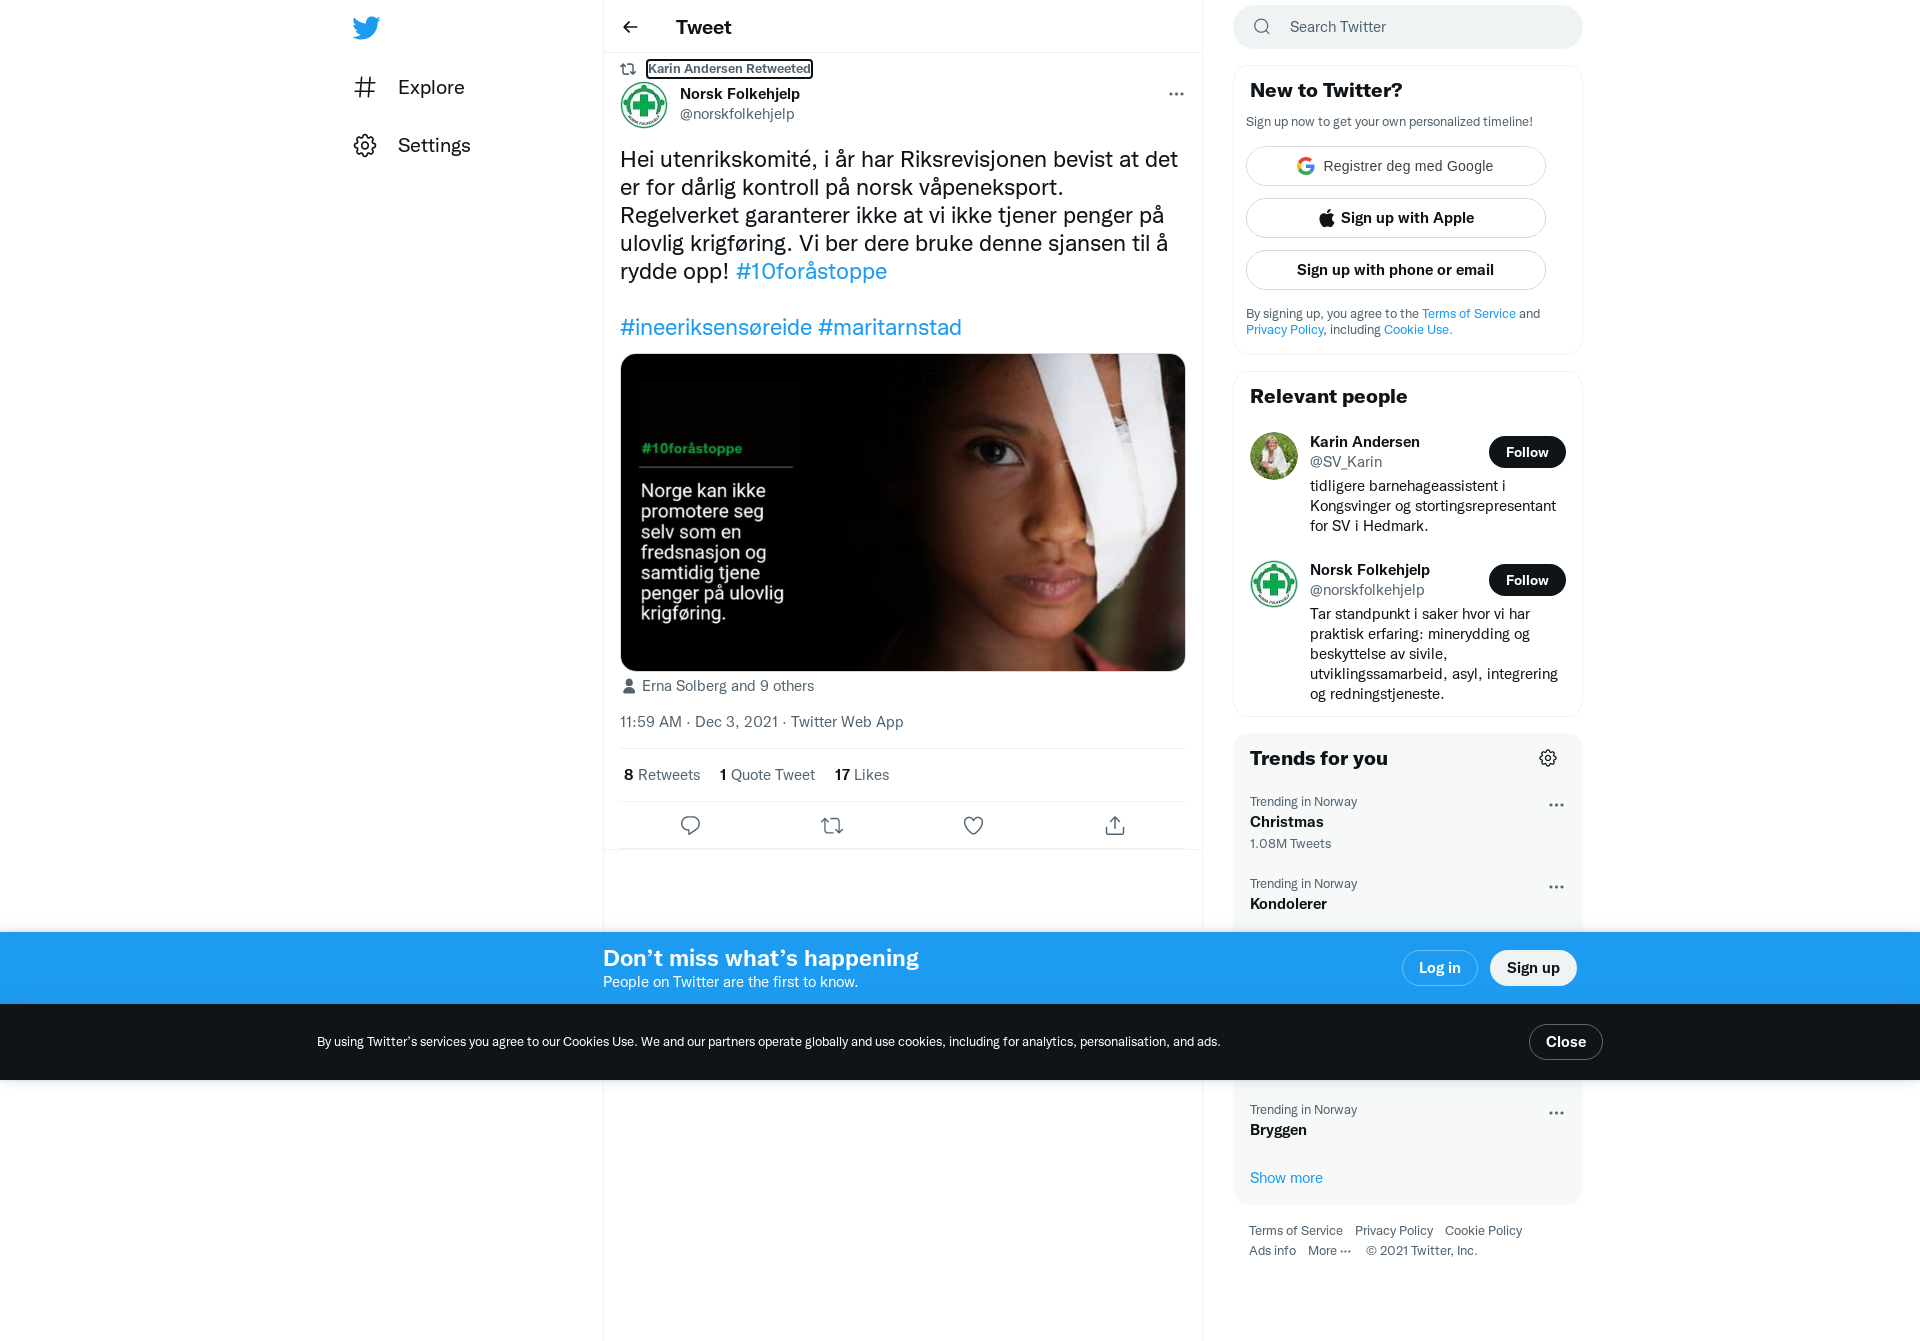1920x1341 pixels.
Task: Click the reply speech bubble icon
Action: tap(690, 825)
